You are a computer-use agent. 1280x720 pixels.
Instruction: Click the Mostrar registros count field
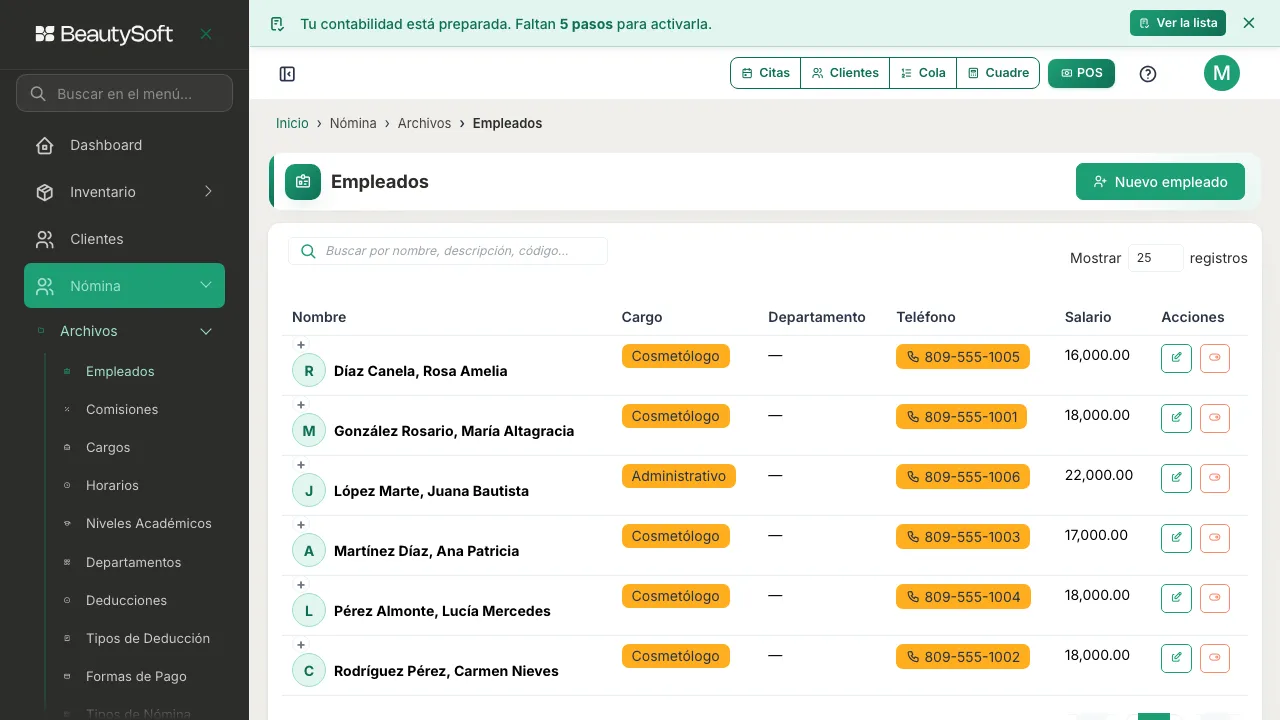[x=1156, y=258]
